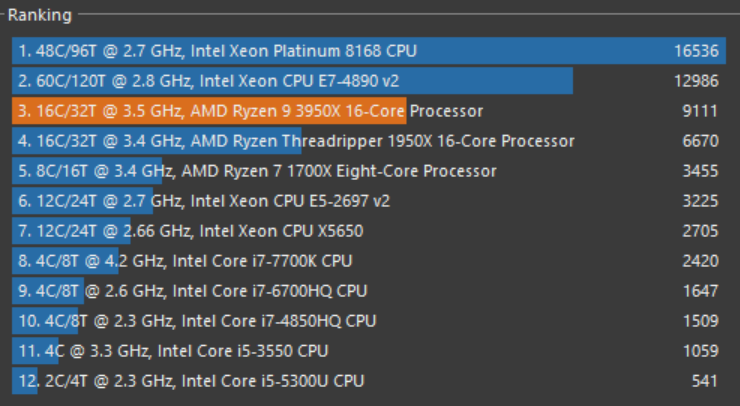
Task: Click the 12986 score value
Action: pyautogui.click(x=696, y=81)
